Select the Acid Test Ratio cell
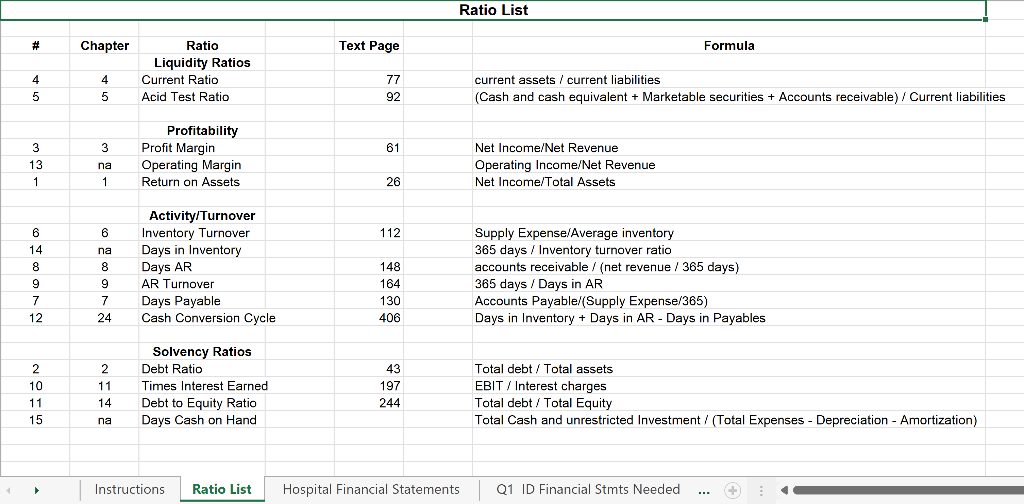 tap(202, 97)
